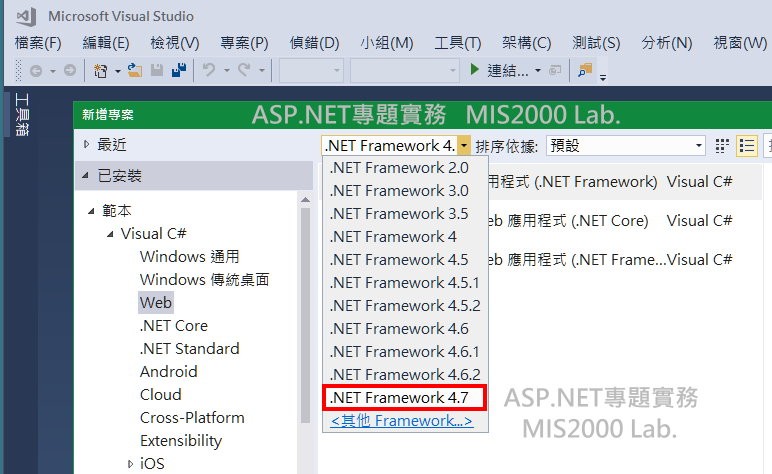Open the 測試(S) menu
This screenshot has width=772, height=474.
click(x=596, y=43)
